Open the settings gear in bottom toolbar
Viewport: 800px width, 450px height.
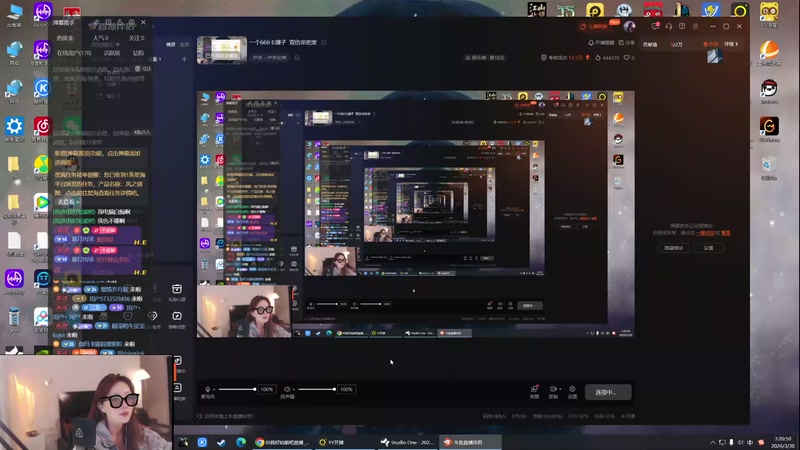(x=572, y=389)
